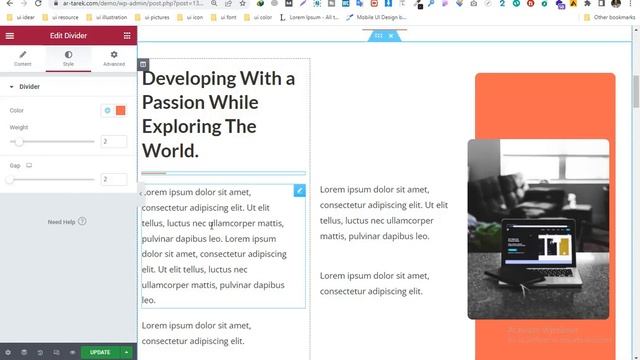The image size is (640, 360).
Task: Open 'ui resource' bookmark folder
Action: (x=60, y=18)
